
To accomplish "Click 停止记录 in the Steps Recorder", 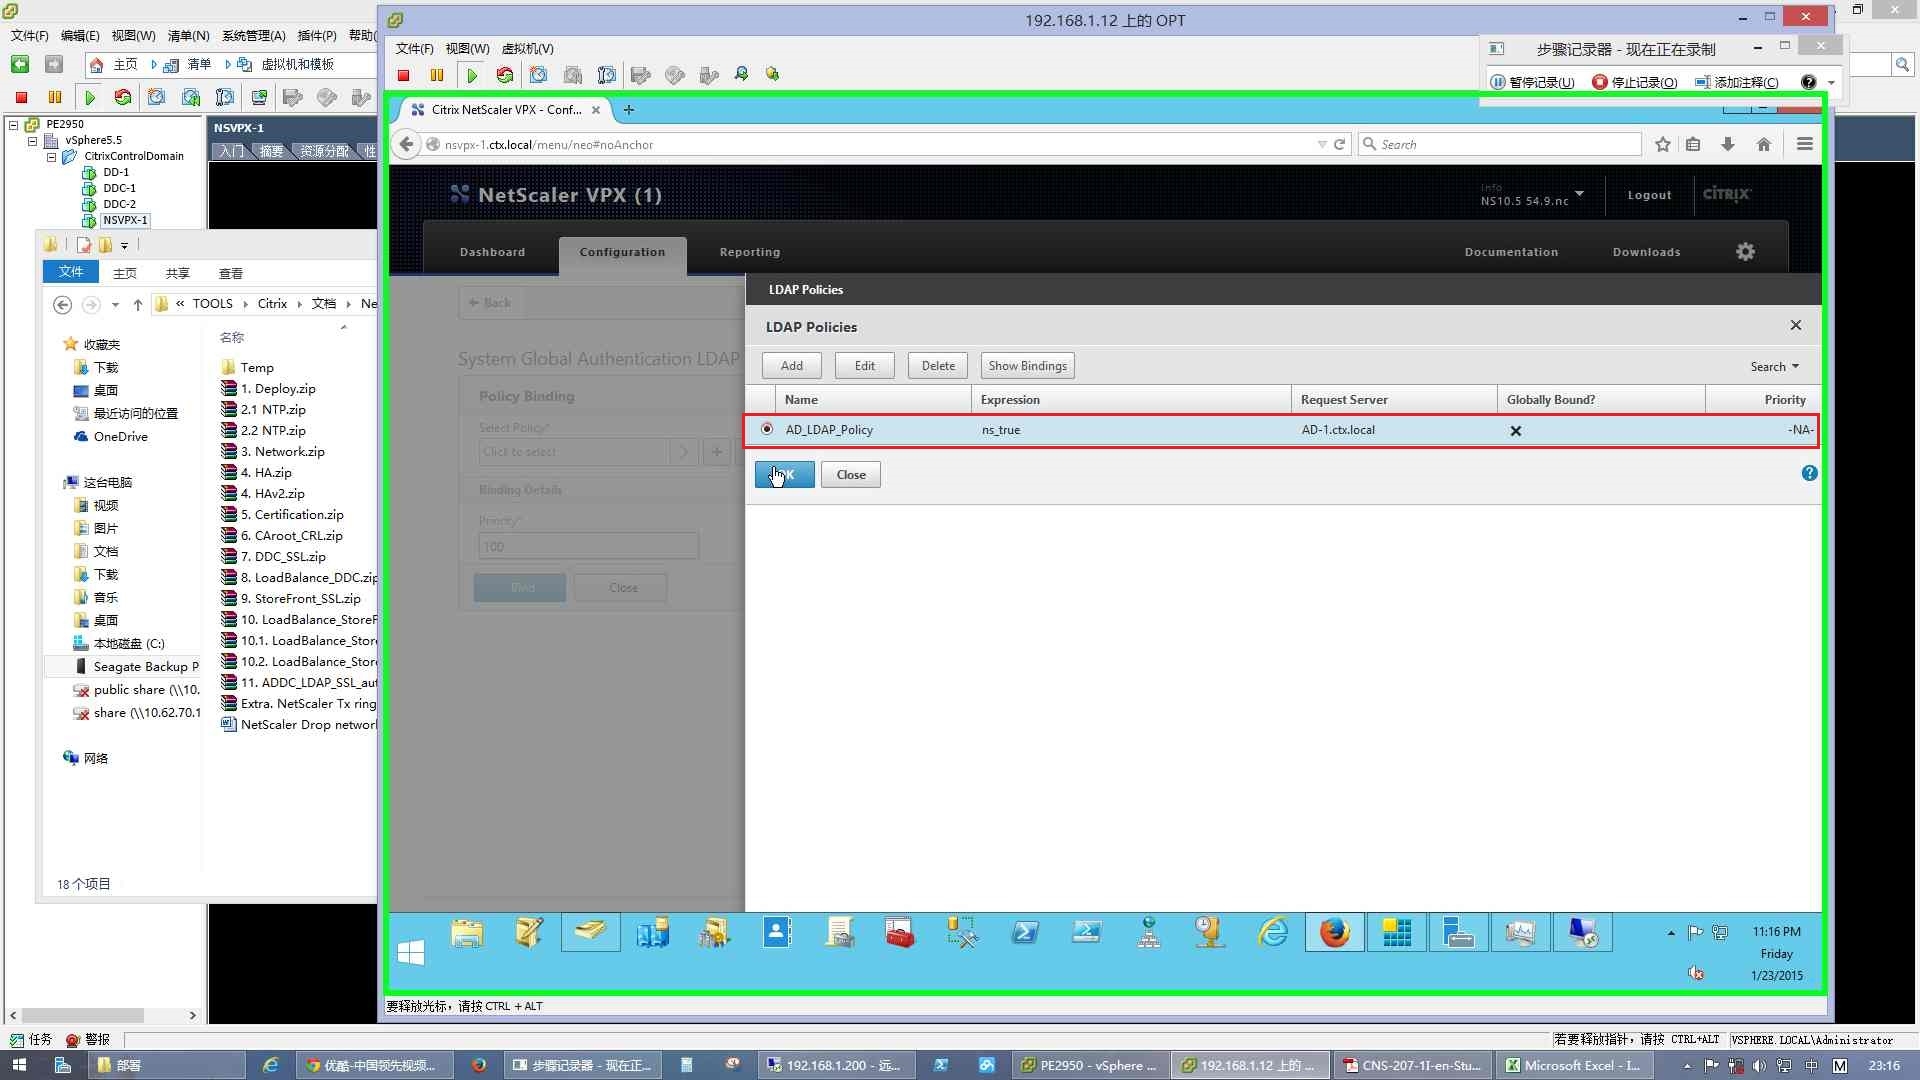I will 1635,82.
